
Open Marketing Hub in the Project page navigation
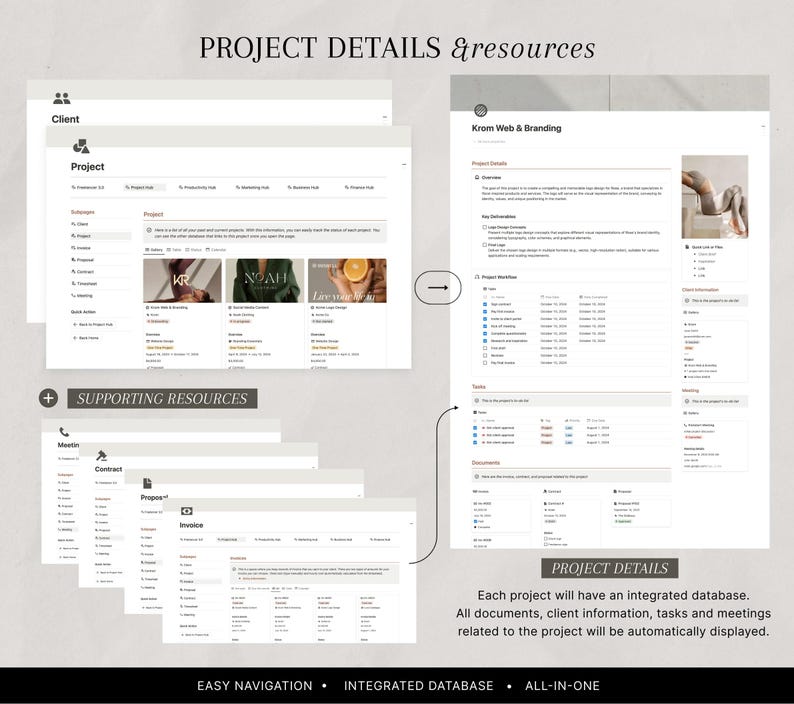[x=253, y=187]
